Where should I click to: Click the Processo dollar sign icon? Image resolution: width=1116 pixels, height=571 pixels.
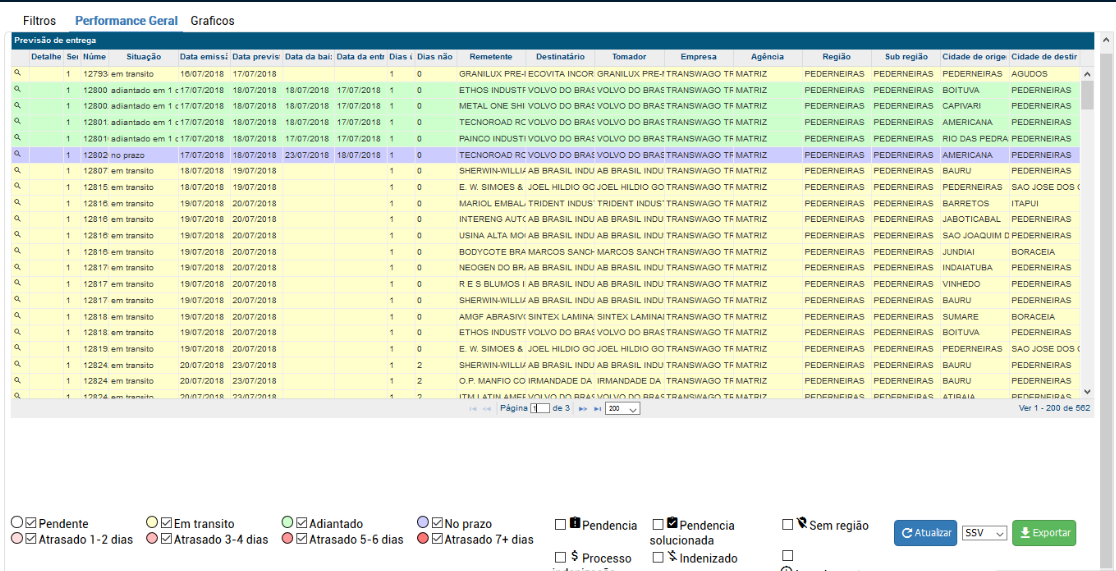point(575,556)
